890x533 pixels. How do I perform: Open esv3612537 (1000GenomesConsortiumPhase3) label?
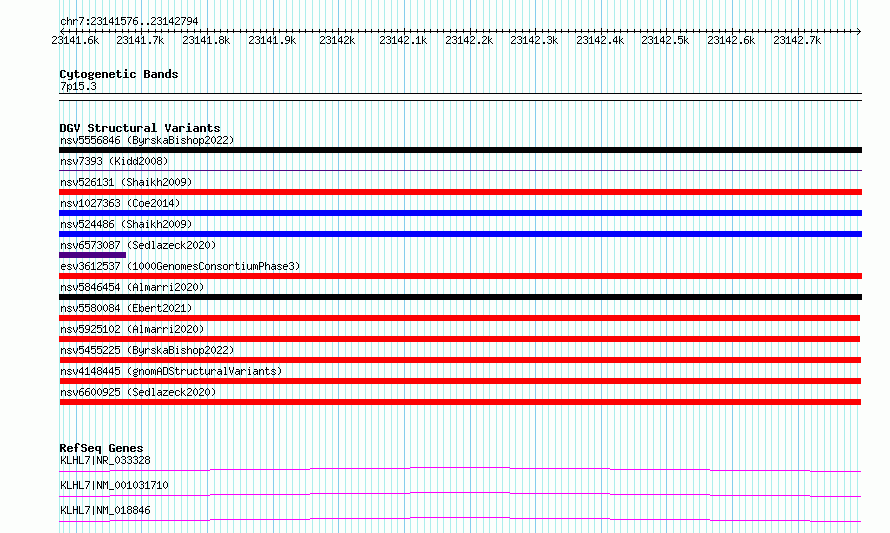[180, 267]
